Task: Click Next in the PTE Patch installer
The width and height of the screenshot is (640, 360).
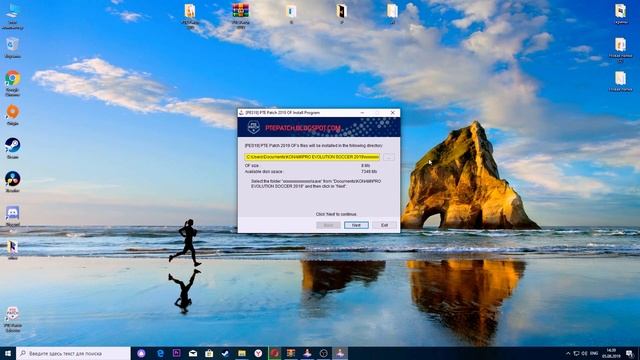Action: click(x=356, y=225)
